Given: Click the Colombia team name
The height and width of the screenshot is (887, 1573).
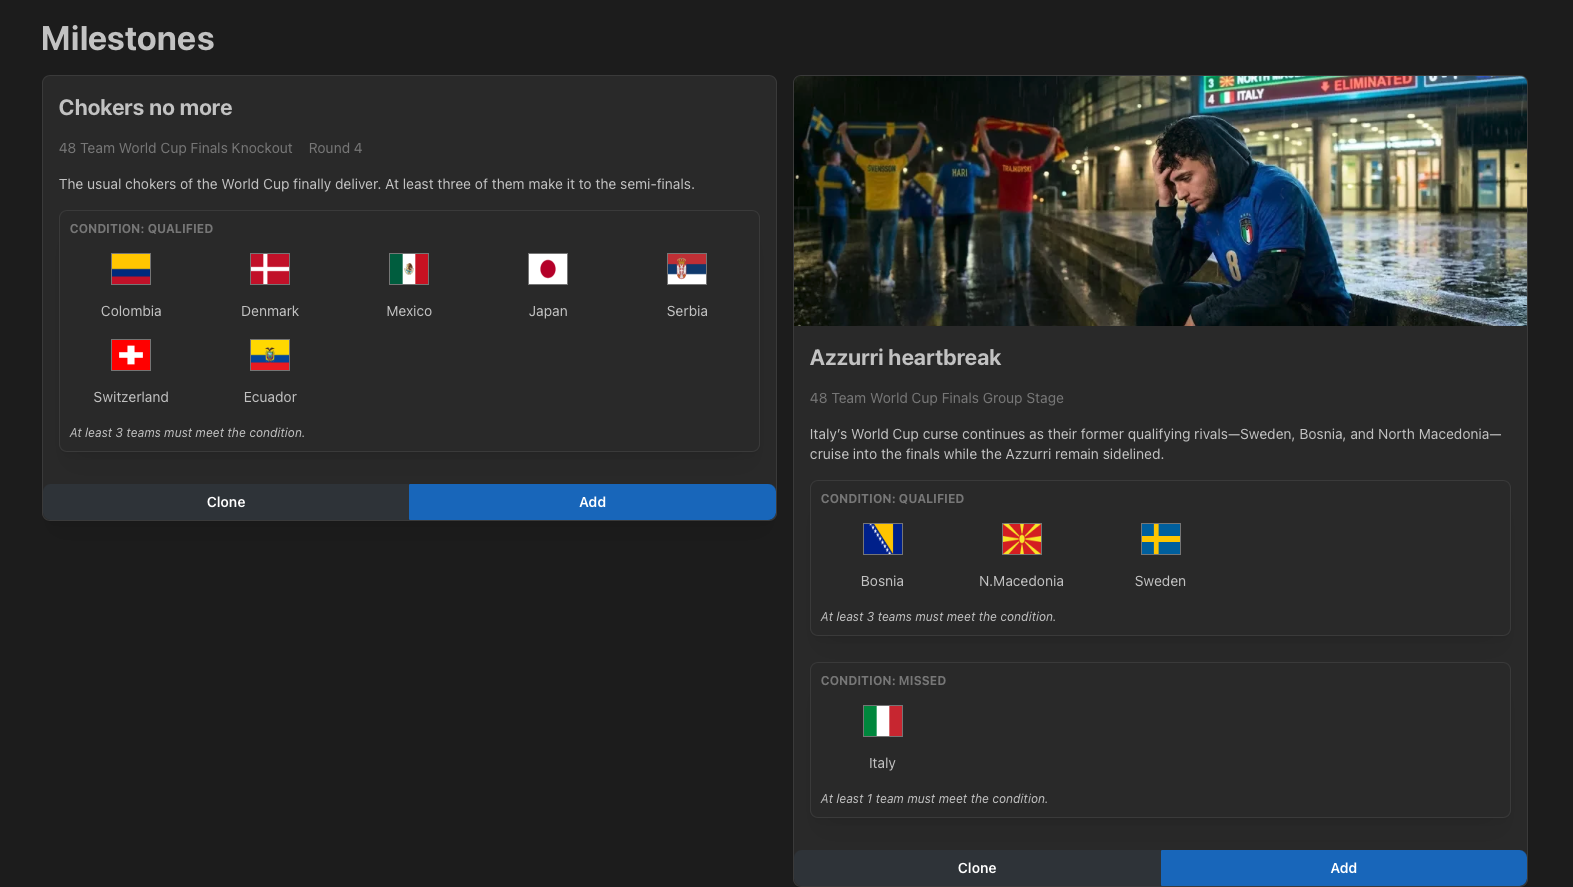Looking at the screenshot, I should (x=131, y=311).
